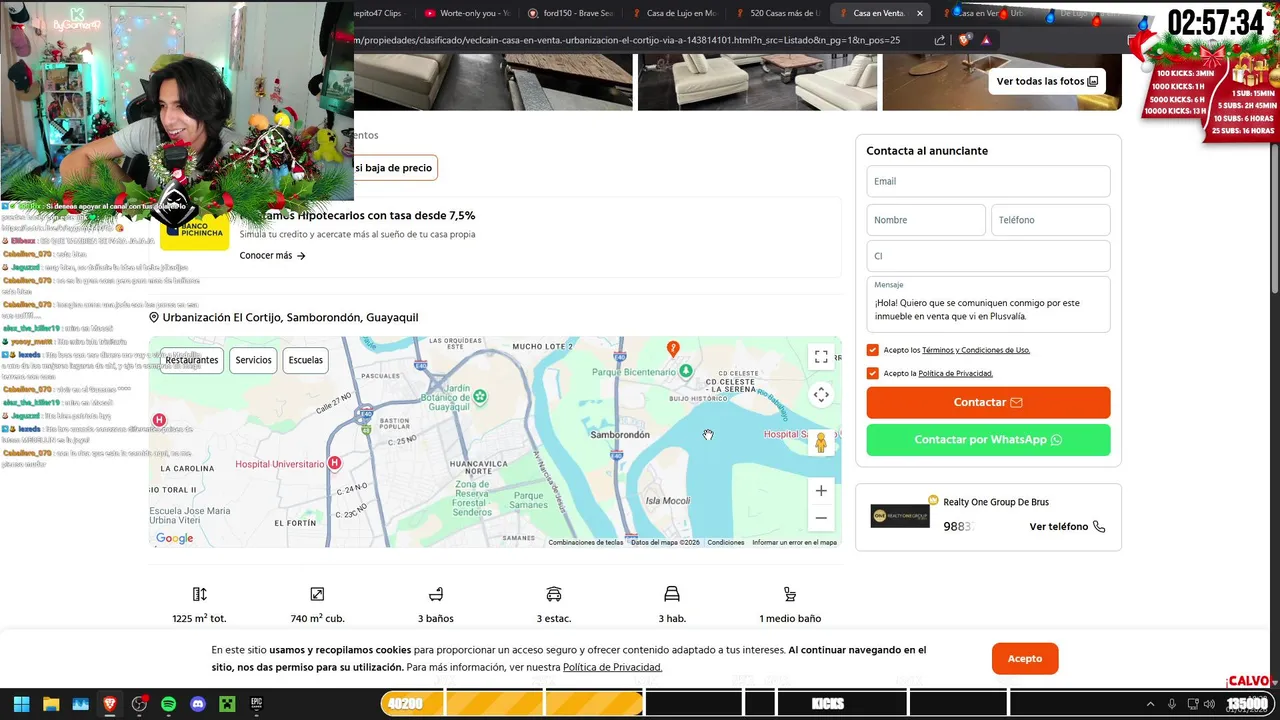Screen dimensions: 1280x720
Task: Accept cookies with Acepto button
Action: point(1025,659)
